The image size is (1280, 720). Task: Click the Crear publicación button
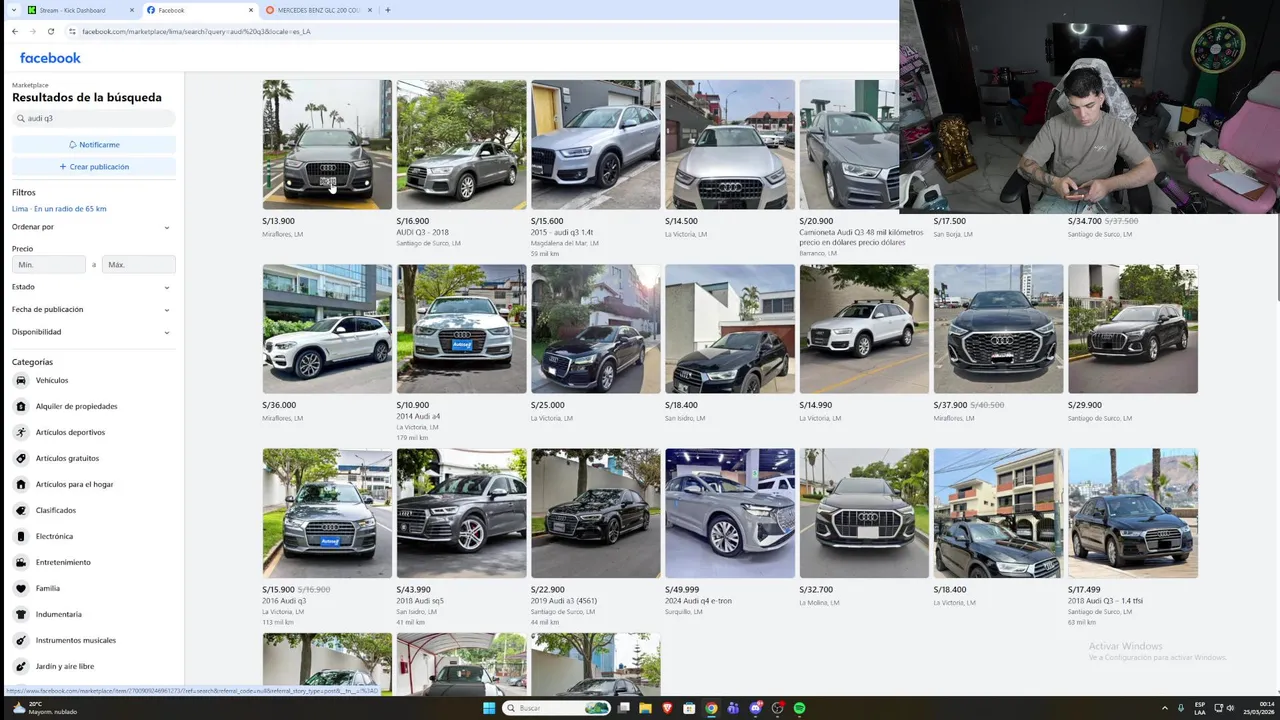tap(94, 167)
